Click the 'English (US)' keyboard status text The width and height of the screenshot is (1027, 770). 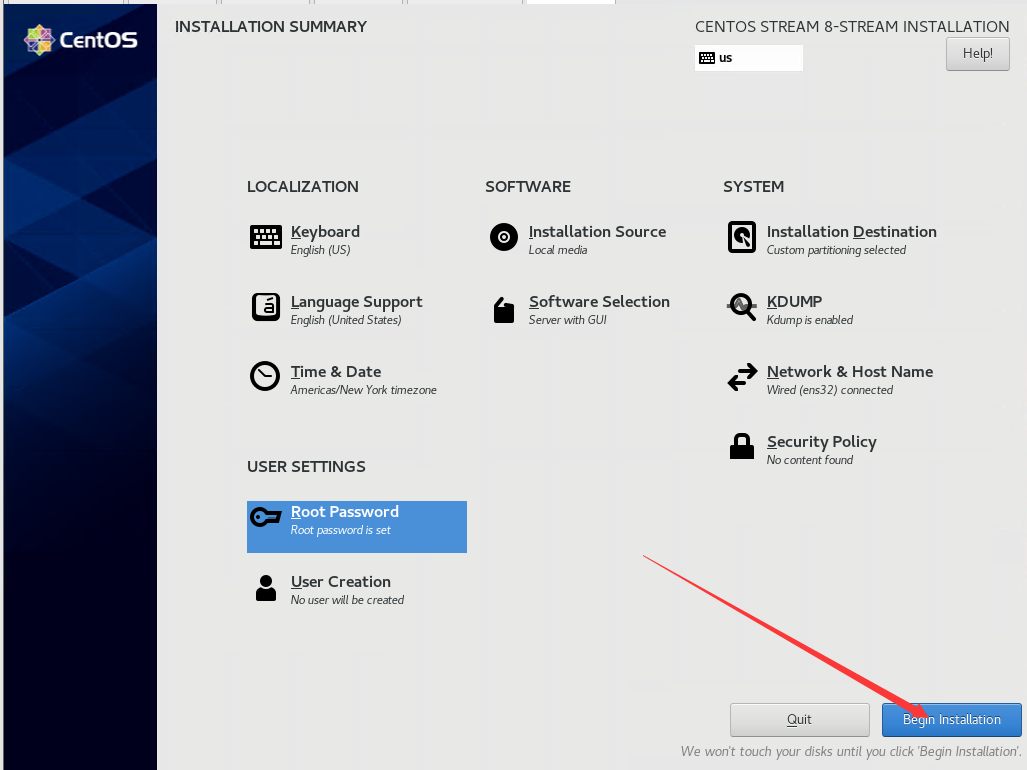320,250
